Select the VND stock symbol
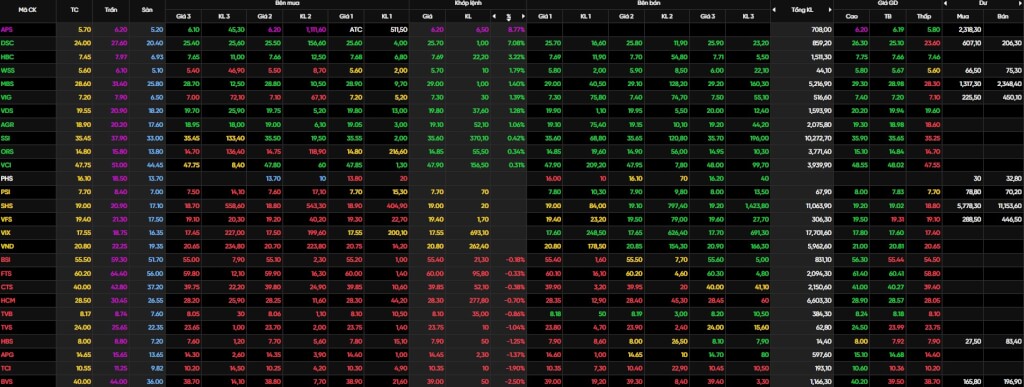1024x387 pixels. tap(7, 247)
